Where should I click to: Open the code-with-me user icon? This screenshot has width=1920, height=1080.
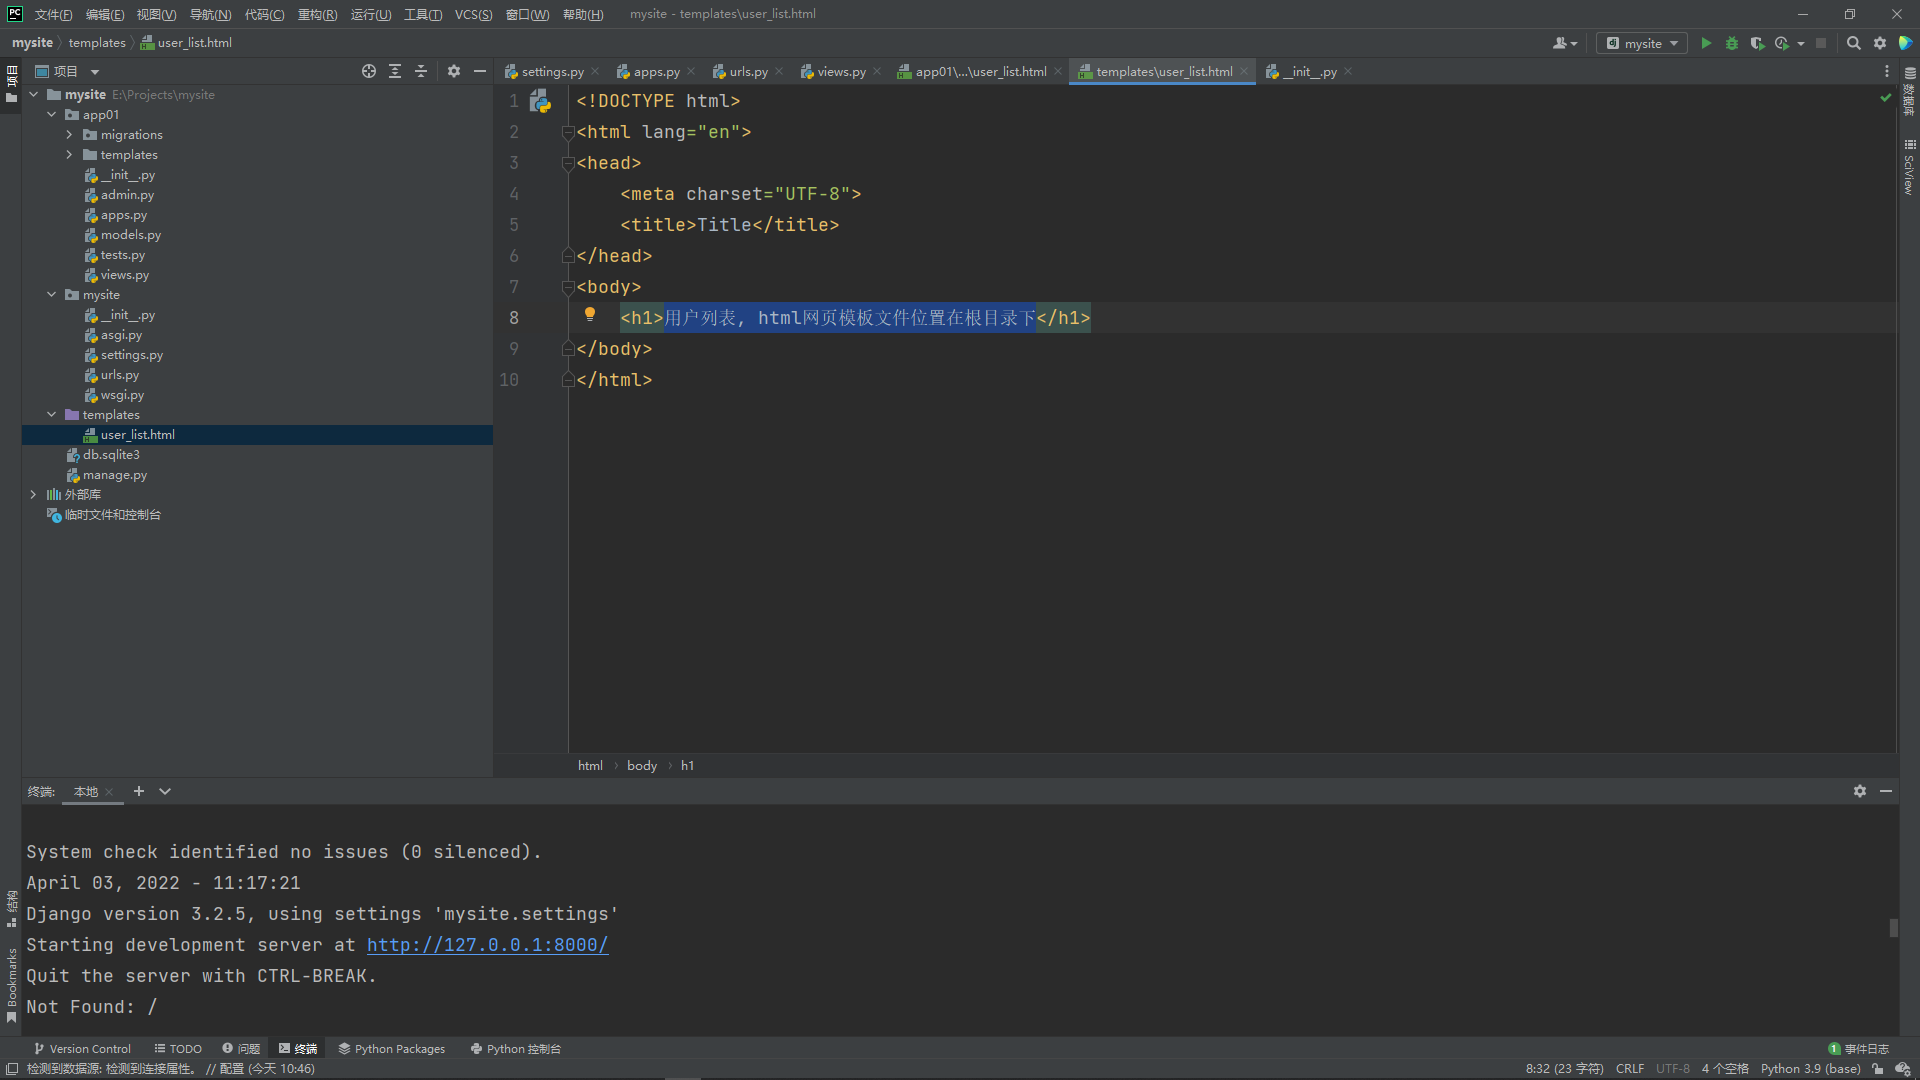1565,43
